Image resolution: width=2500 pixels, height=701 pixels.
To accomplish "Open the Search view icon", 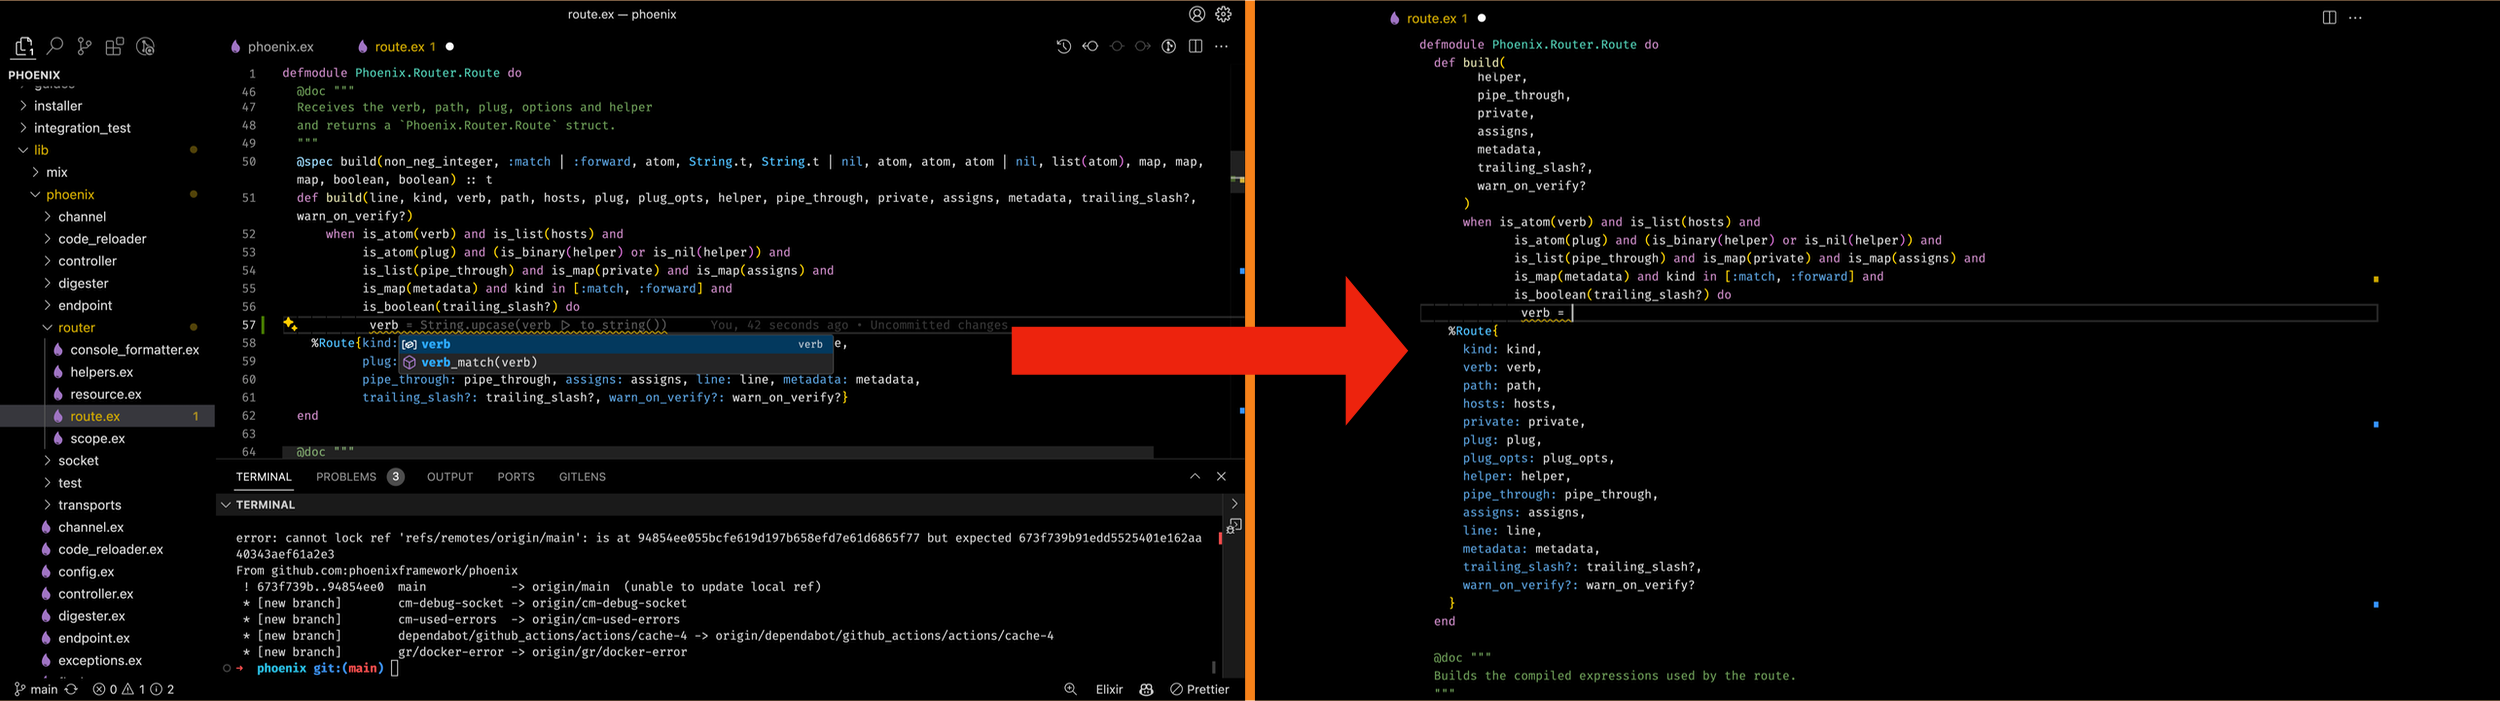I will click(x=55, y=47).
